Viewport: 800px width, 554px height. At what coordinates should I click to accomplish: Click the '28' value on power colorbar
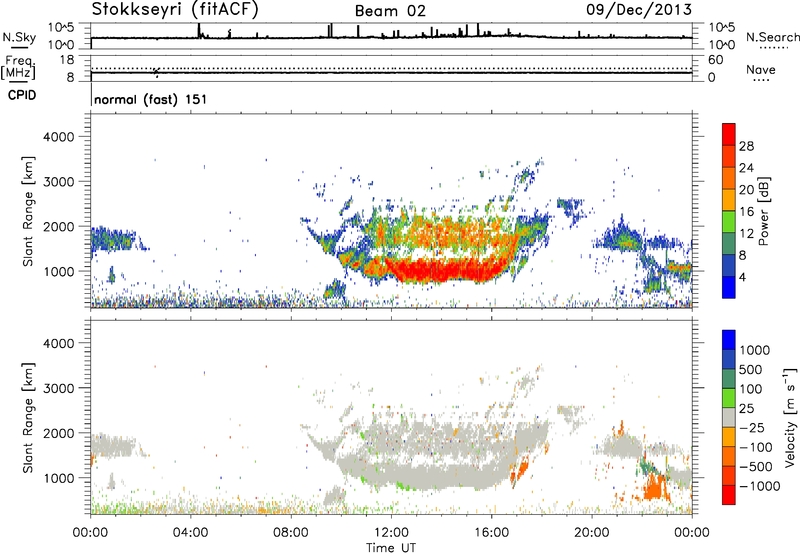pyautogui.click(x=746, y=146)
